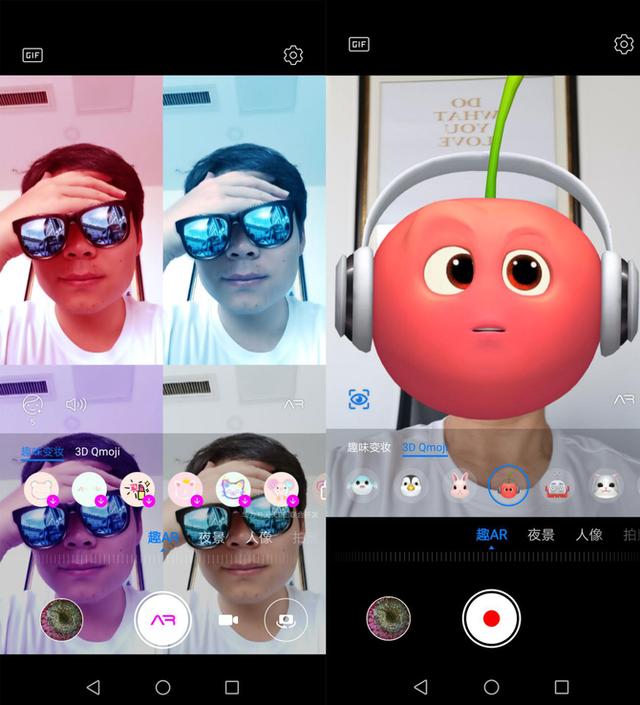Flip camera with the switch button
The image size is (640, 705).
pos(286,620)
